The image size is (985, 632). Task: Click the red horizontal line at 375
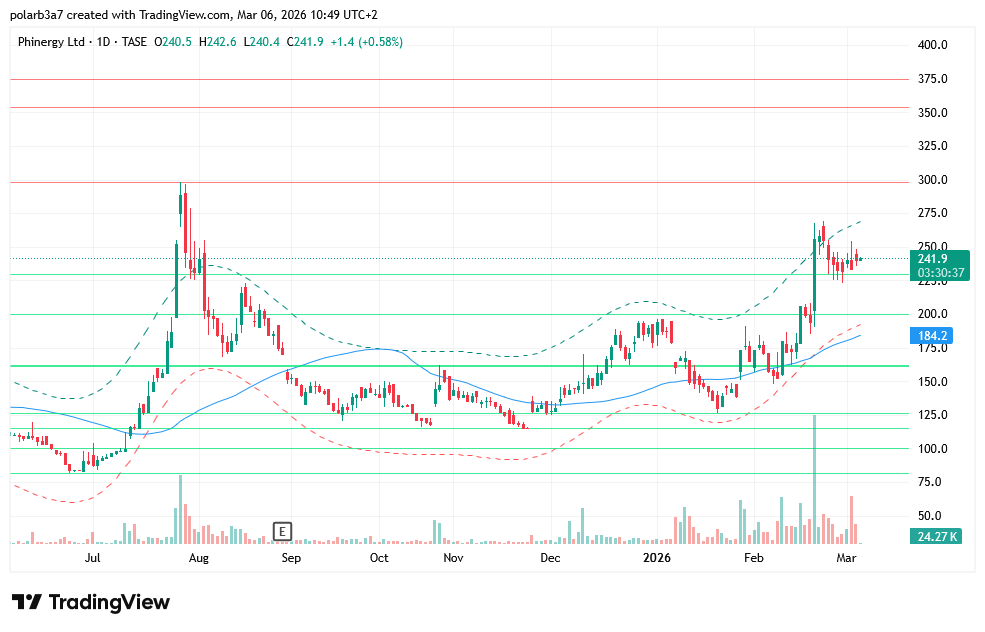(459, 80)
